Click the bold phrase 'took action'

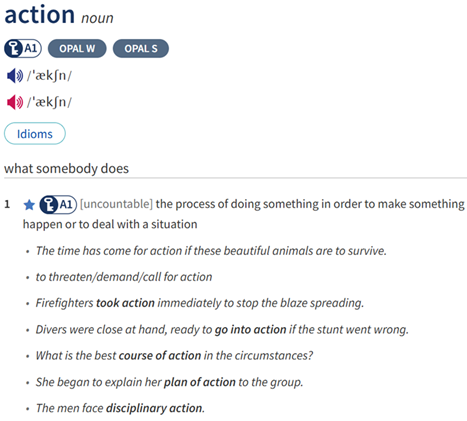[125, 303]
